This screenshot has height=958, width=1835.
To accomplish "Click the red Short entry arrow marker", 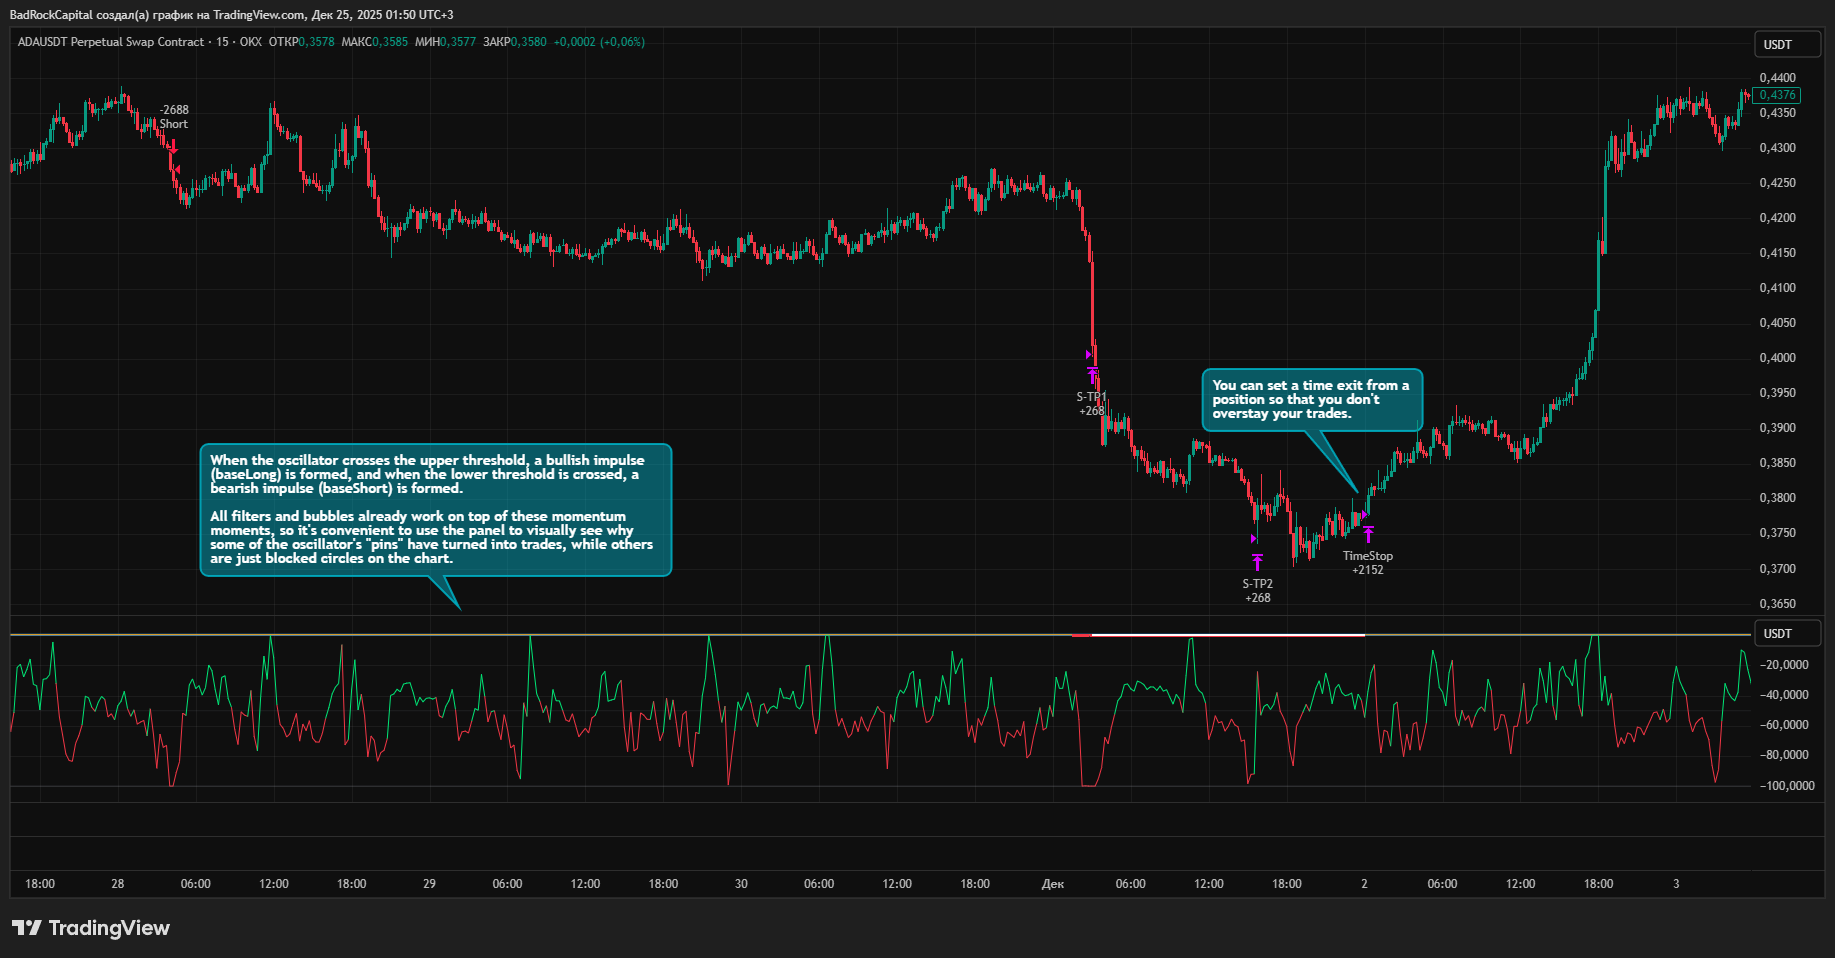I will [x=173, y=146].
